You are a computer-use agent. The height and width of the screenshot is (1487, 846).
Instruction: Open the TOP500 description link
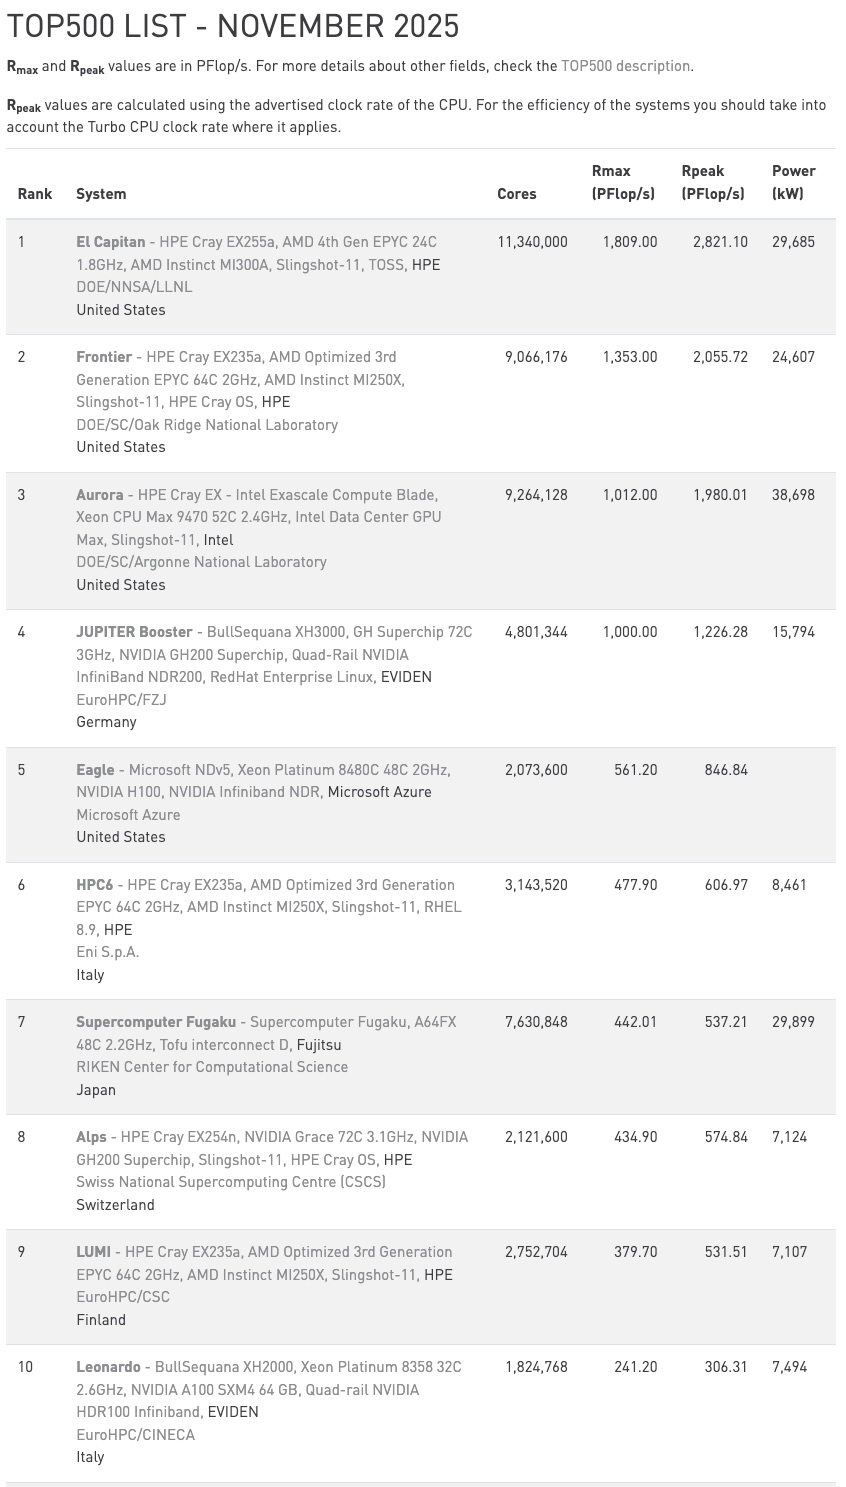625,66
